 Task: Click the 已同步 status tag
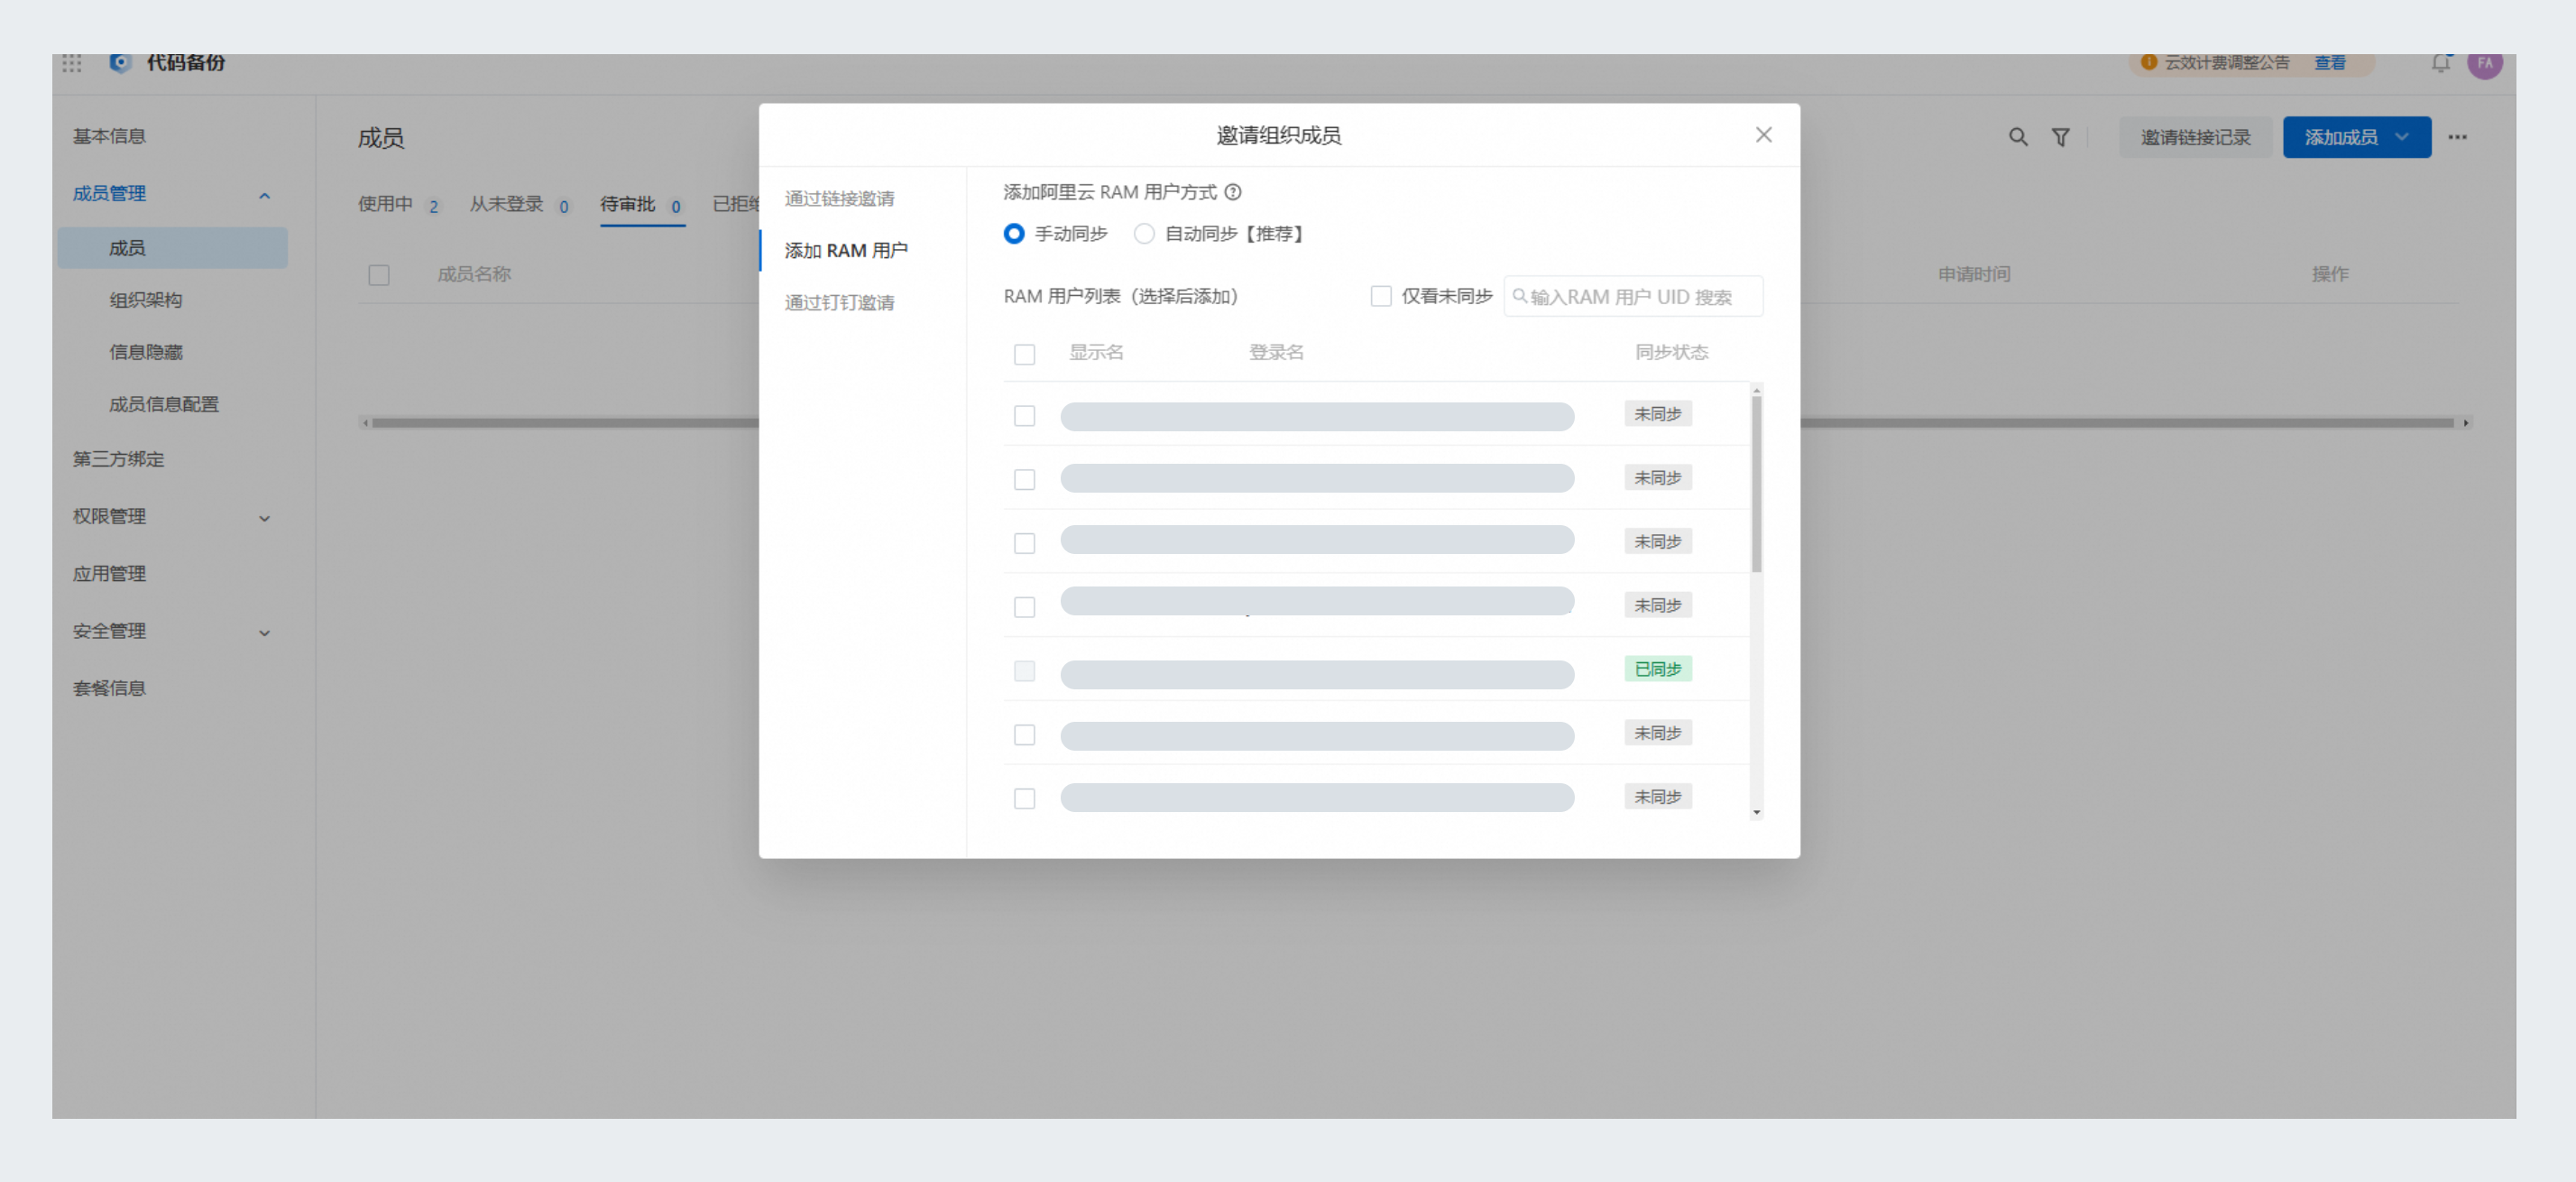pos(1657,669)
